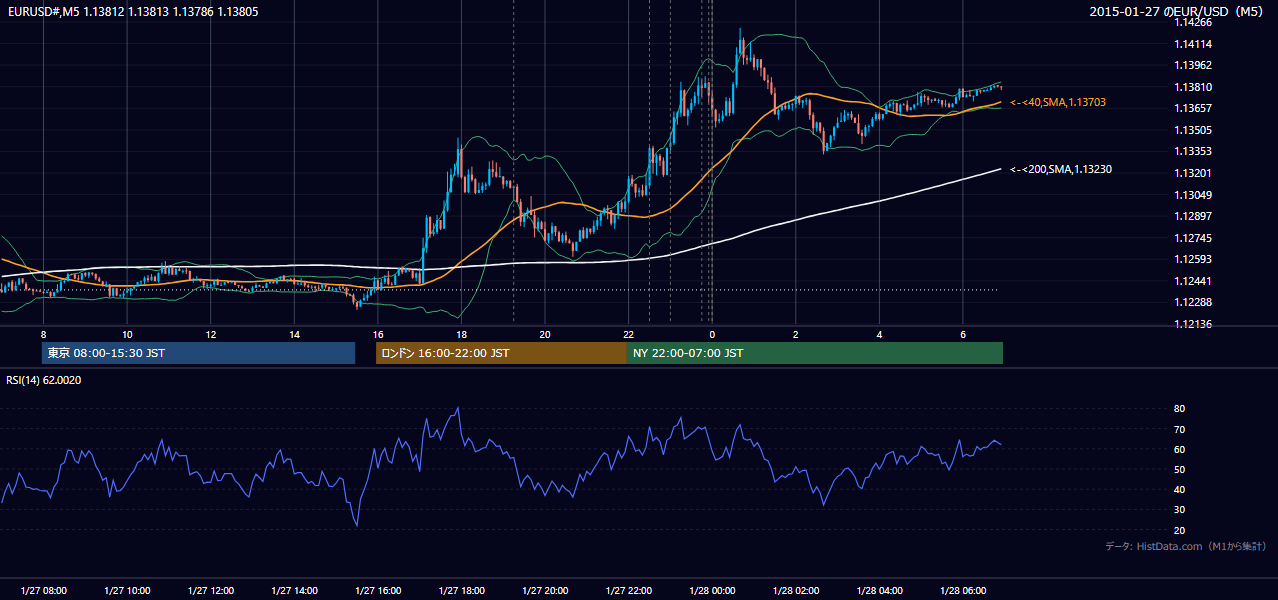1278x600 pixels.
Task: Click price axis label 1.14266
Action: tap(1193, 22)
